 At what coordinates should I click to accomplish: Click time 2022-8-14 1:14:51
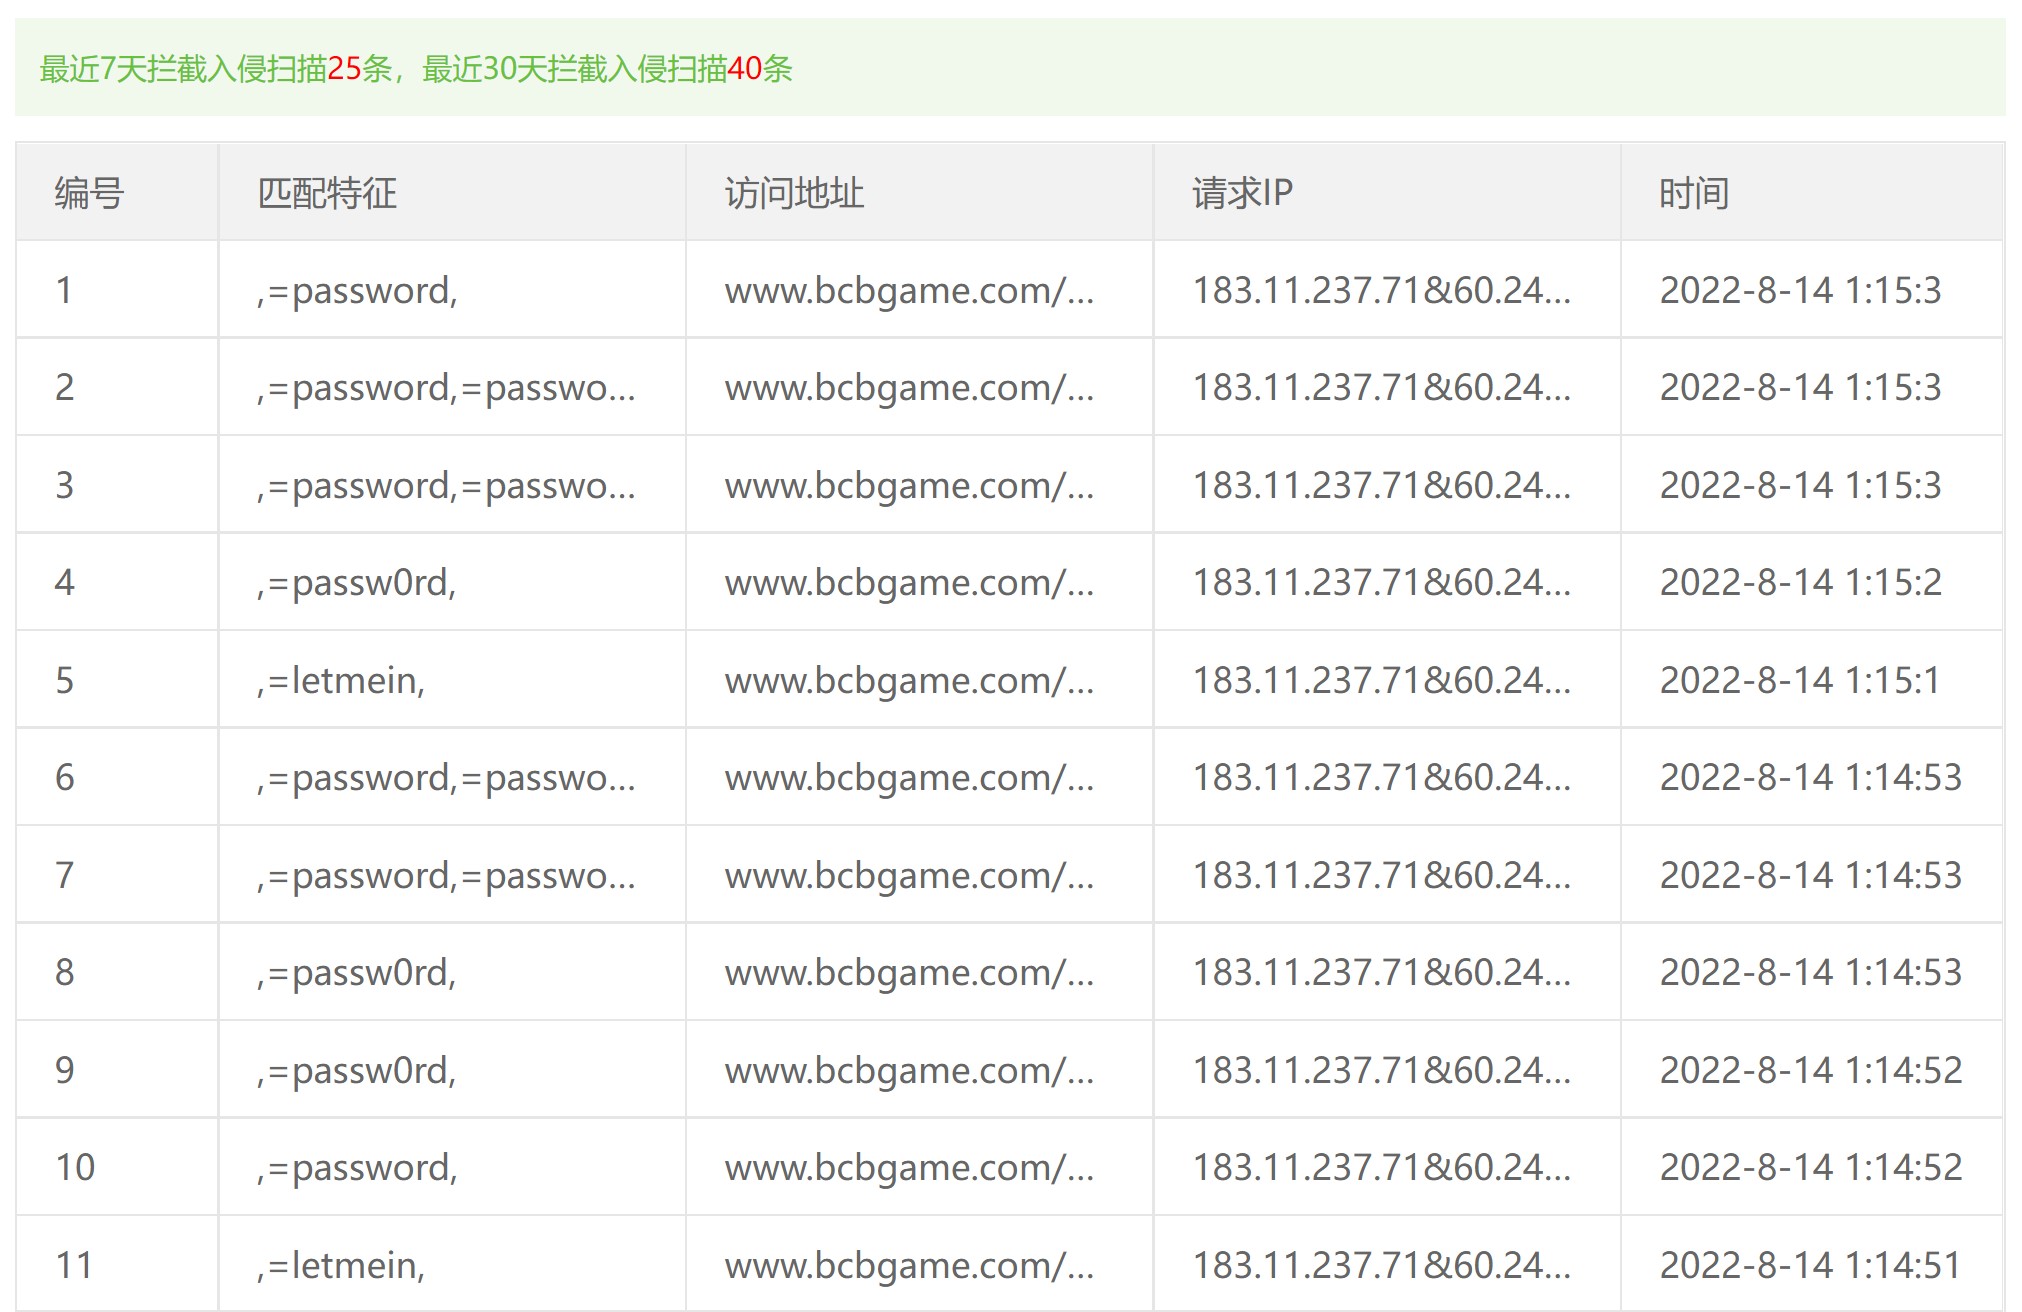click(x=1811, y=1266)
